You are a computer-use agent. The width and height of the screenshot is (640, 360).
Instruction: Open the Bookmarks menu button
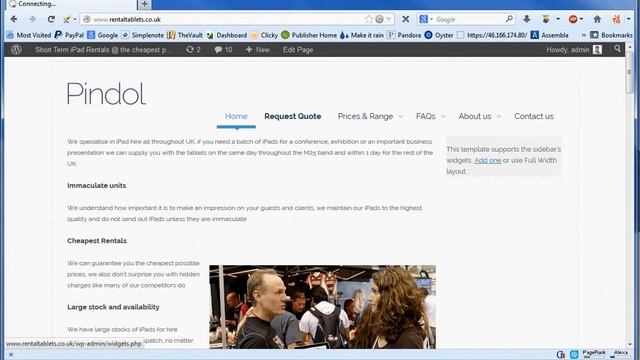pyautogui.click(x=611, y=35)
